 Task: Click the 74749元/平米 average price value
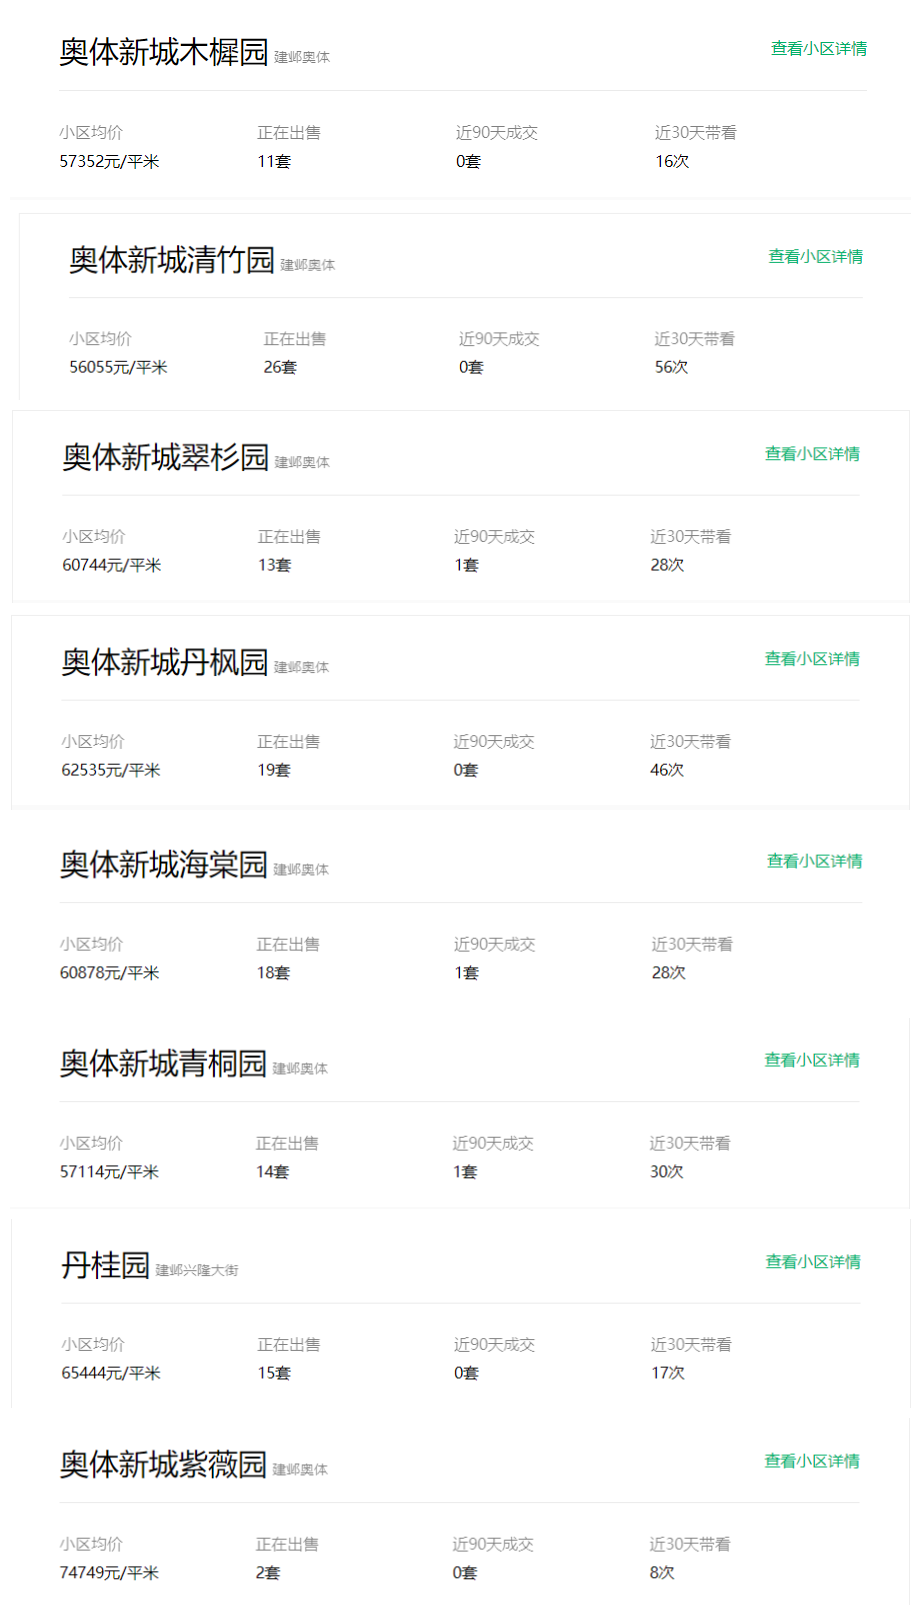point(109,1573)
